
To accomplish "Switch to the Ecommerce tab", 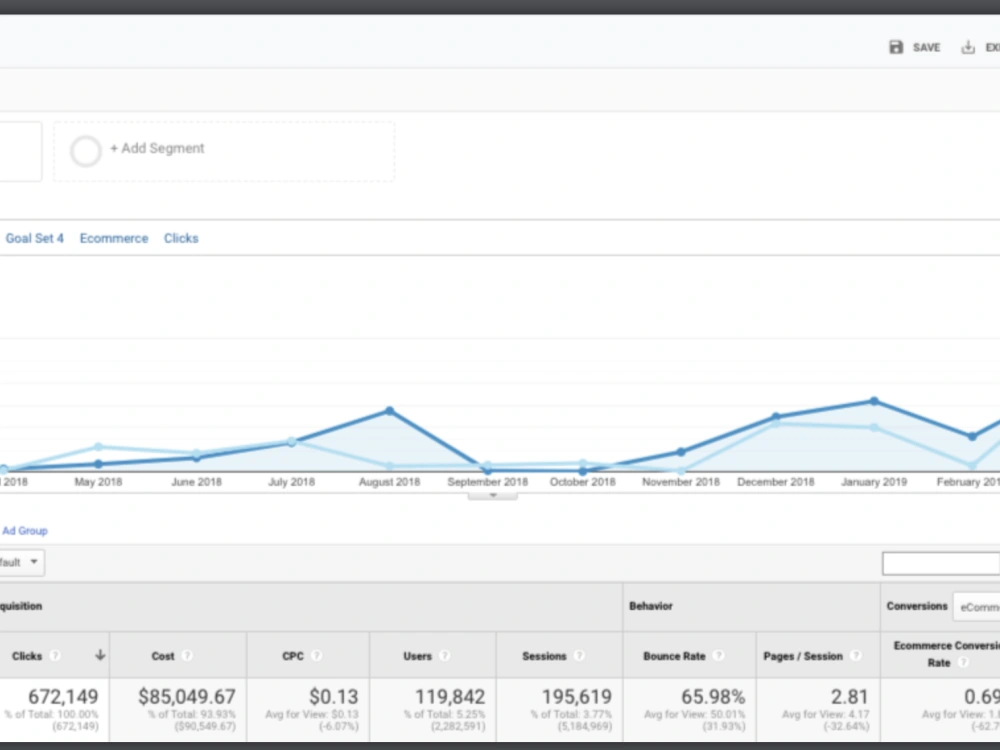I will (x=114, y=238).
